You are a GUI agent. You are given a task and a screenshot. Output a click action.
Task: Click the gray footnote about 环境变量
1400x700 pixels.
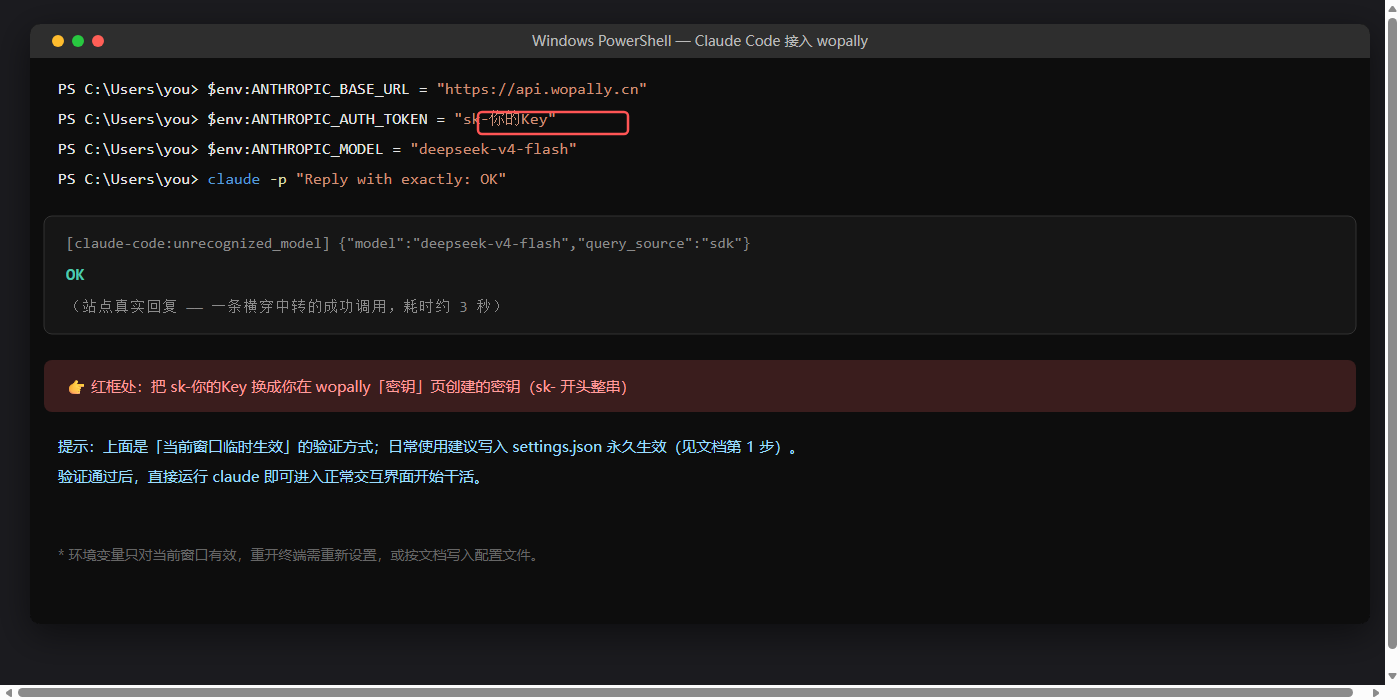(x=299, y=555)
